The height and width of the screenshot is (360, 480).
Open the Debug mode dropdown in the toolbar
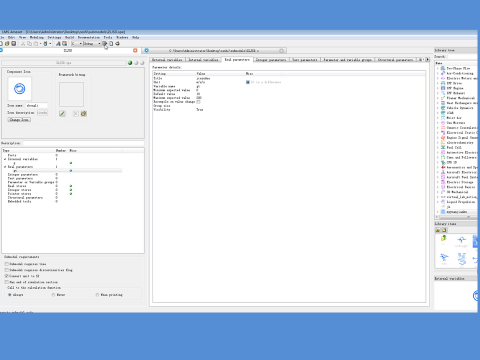click(92, 44)
